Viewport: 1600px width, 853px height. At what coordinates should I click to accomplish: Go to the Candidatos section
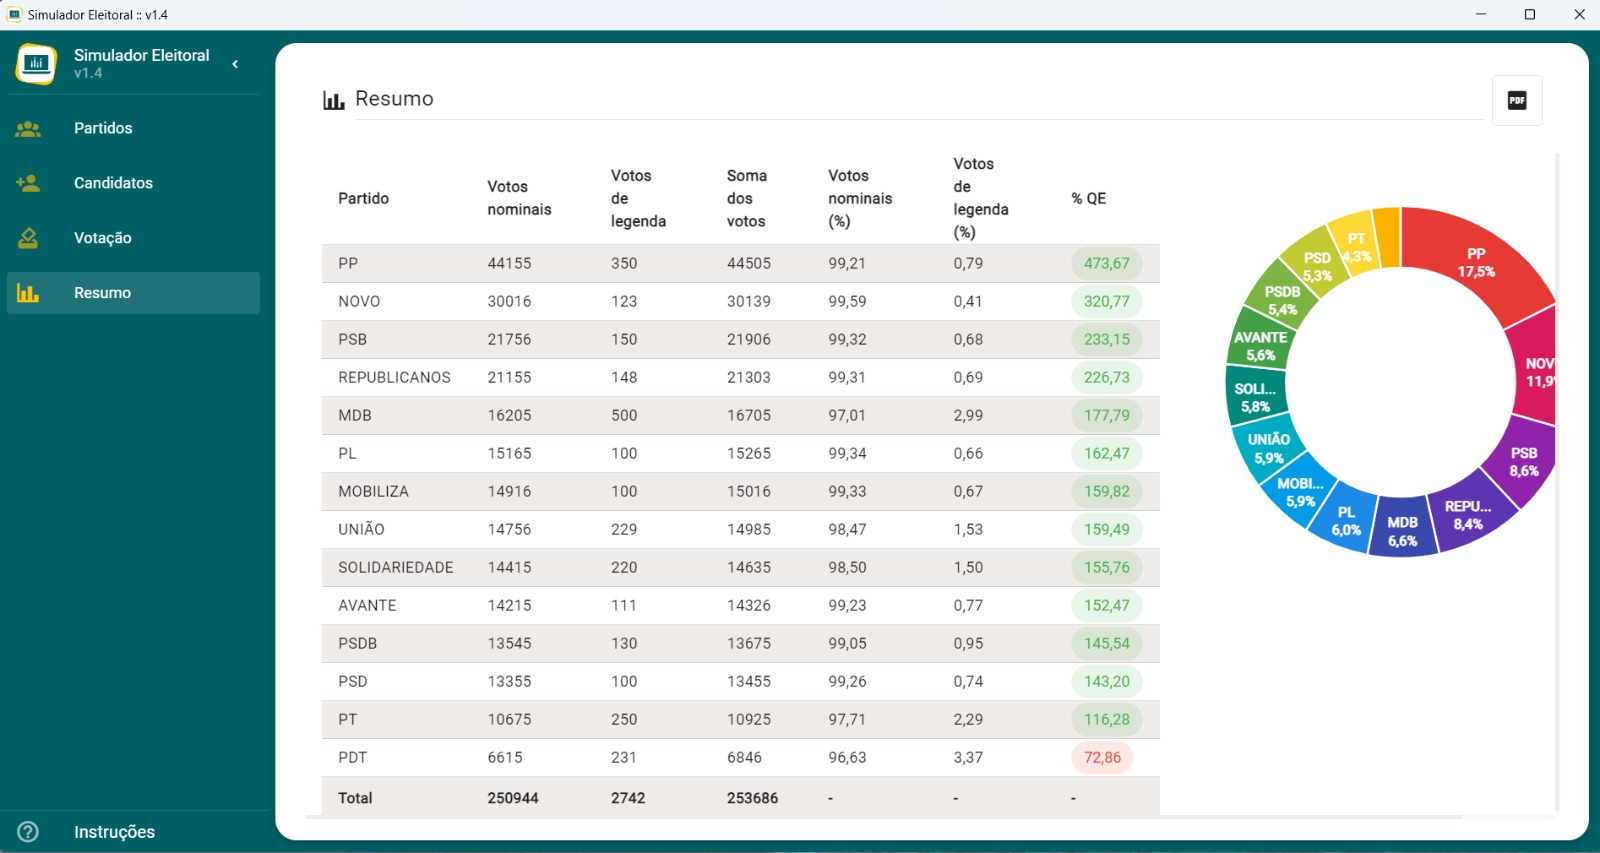(x=113, y=183)
